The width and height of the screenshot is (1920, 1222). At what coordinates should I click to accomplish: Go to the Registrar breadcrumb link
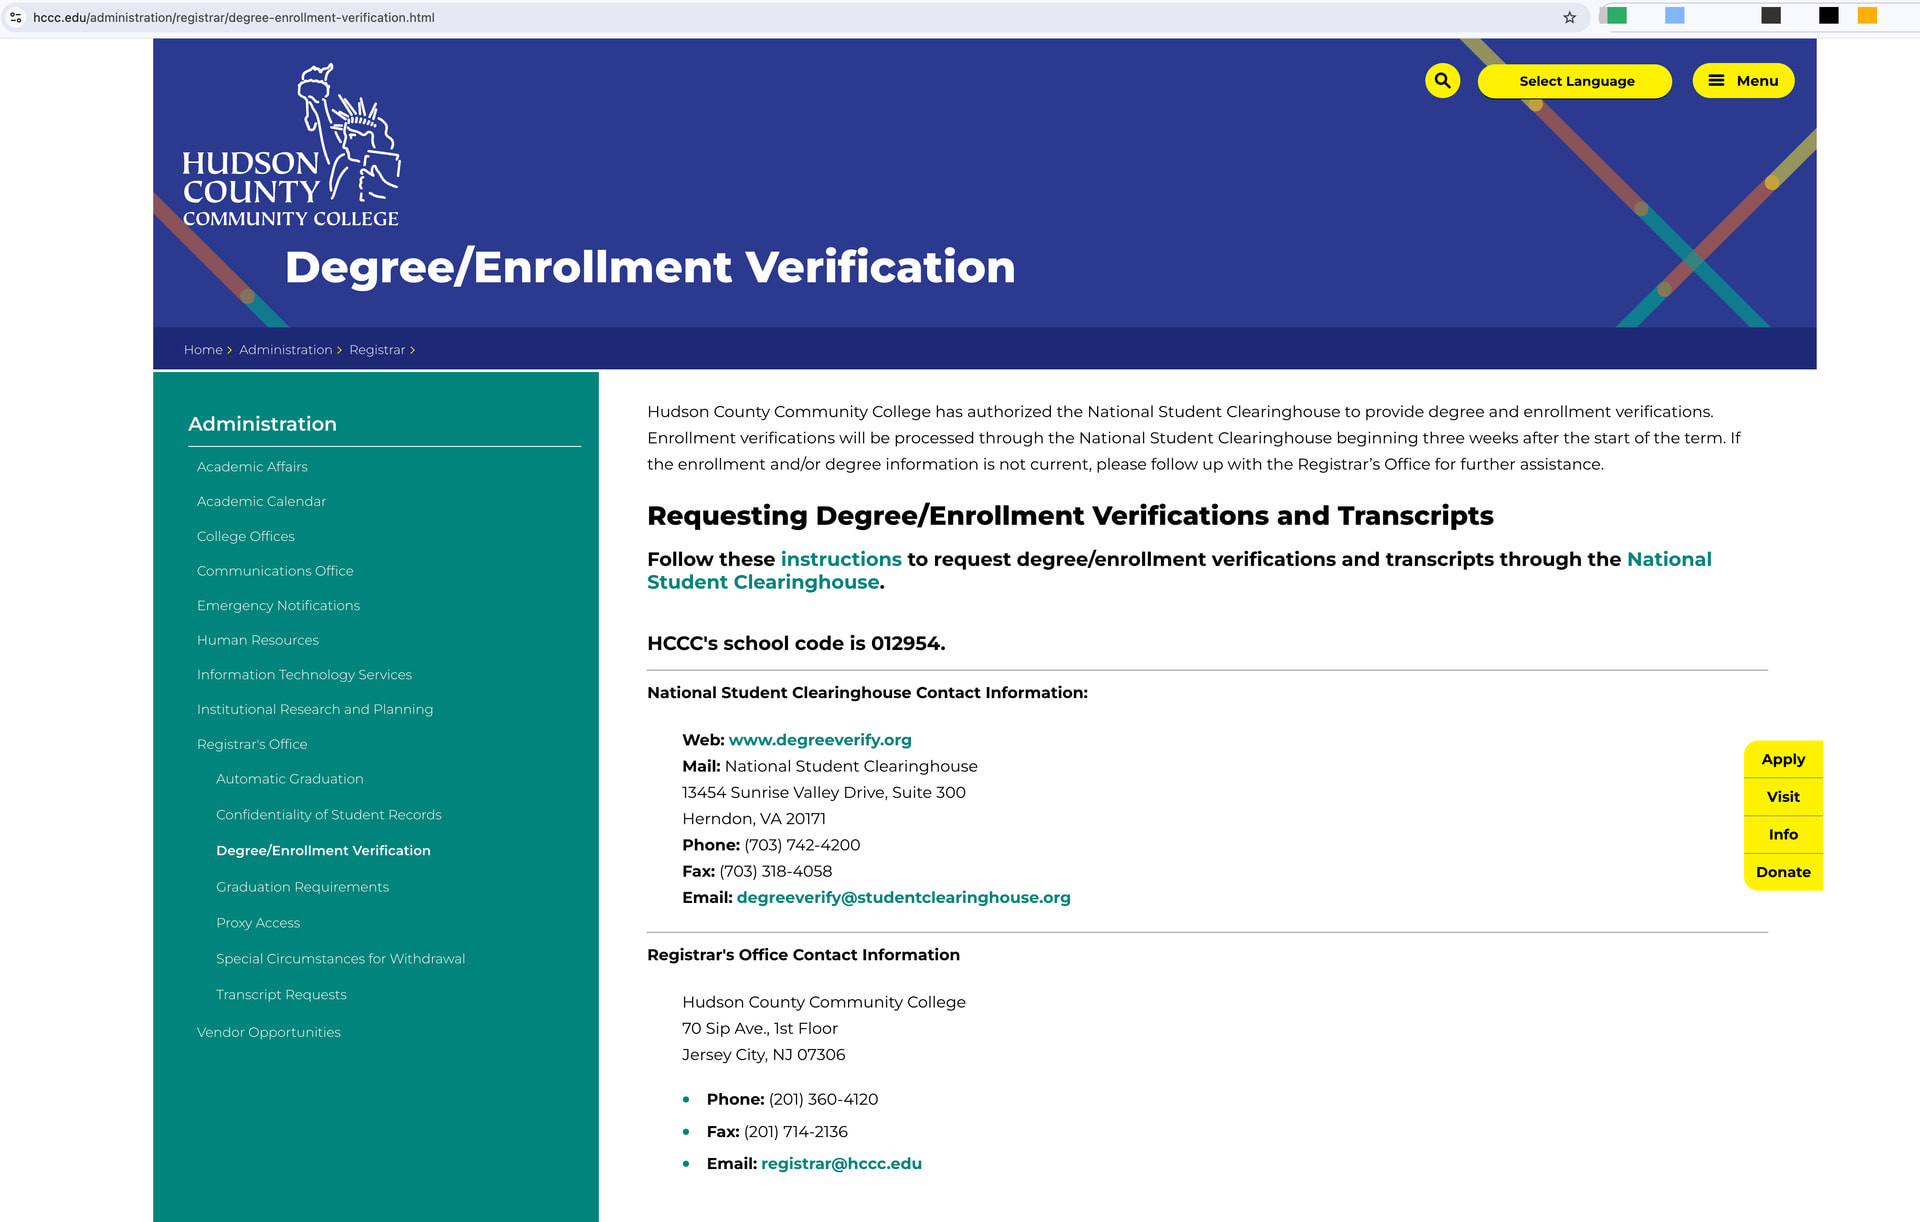pyautogui.click(x=377, y=350)
